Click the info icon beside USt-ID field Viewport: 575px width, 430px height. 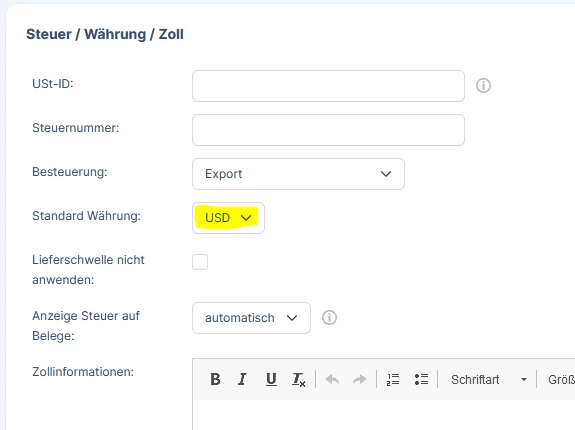tap(483, 85)
